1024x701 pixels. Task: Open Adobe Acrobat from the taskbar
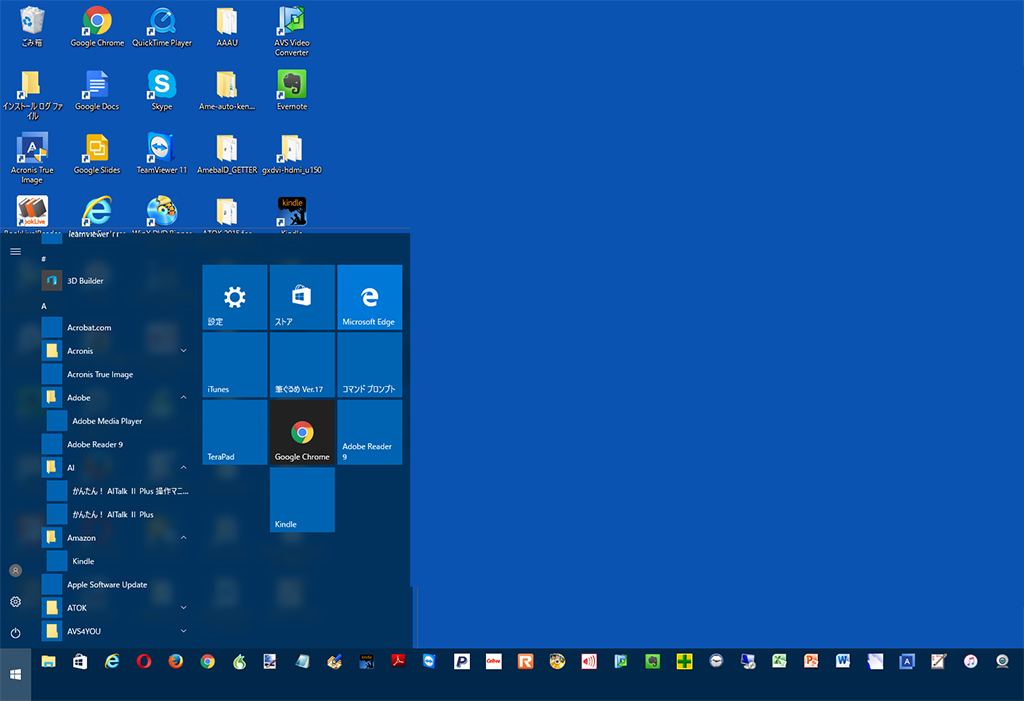pos(398,661)
